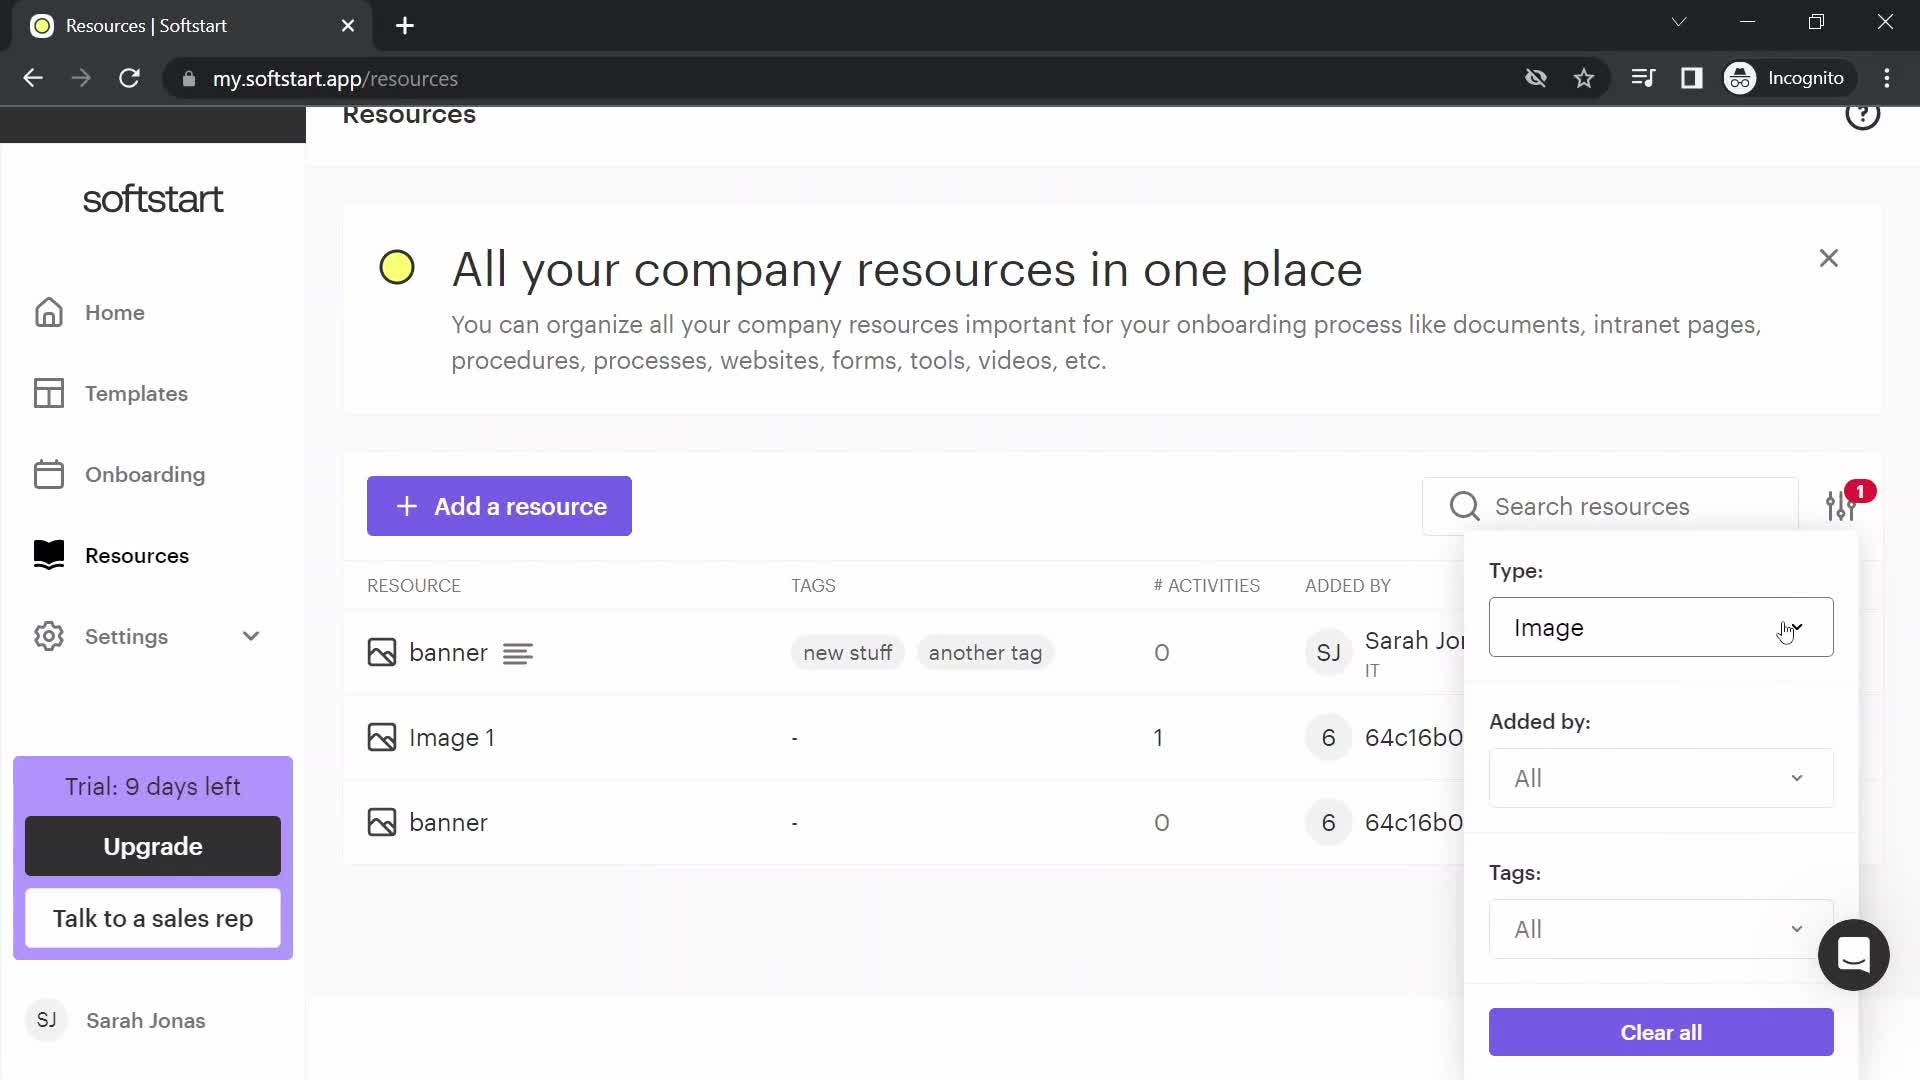Viewport: 1920px width, 1080px height.
Task: Go to Onboarding in the sidebar
Action: point(145,475)
